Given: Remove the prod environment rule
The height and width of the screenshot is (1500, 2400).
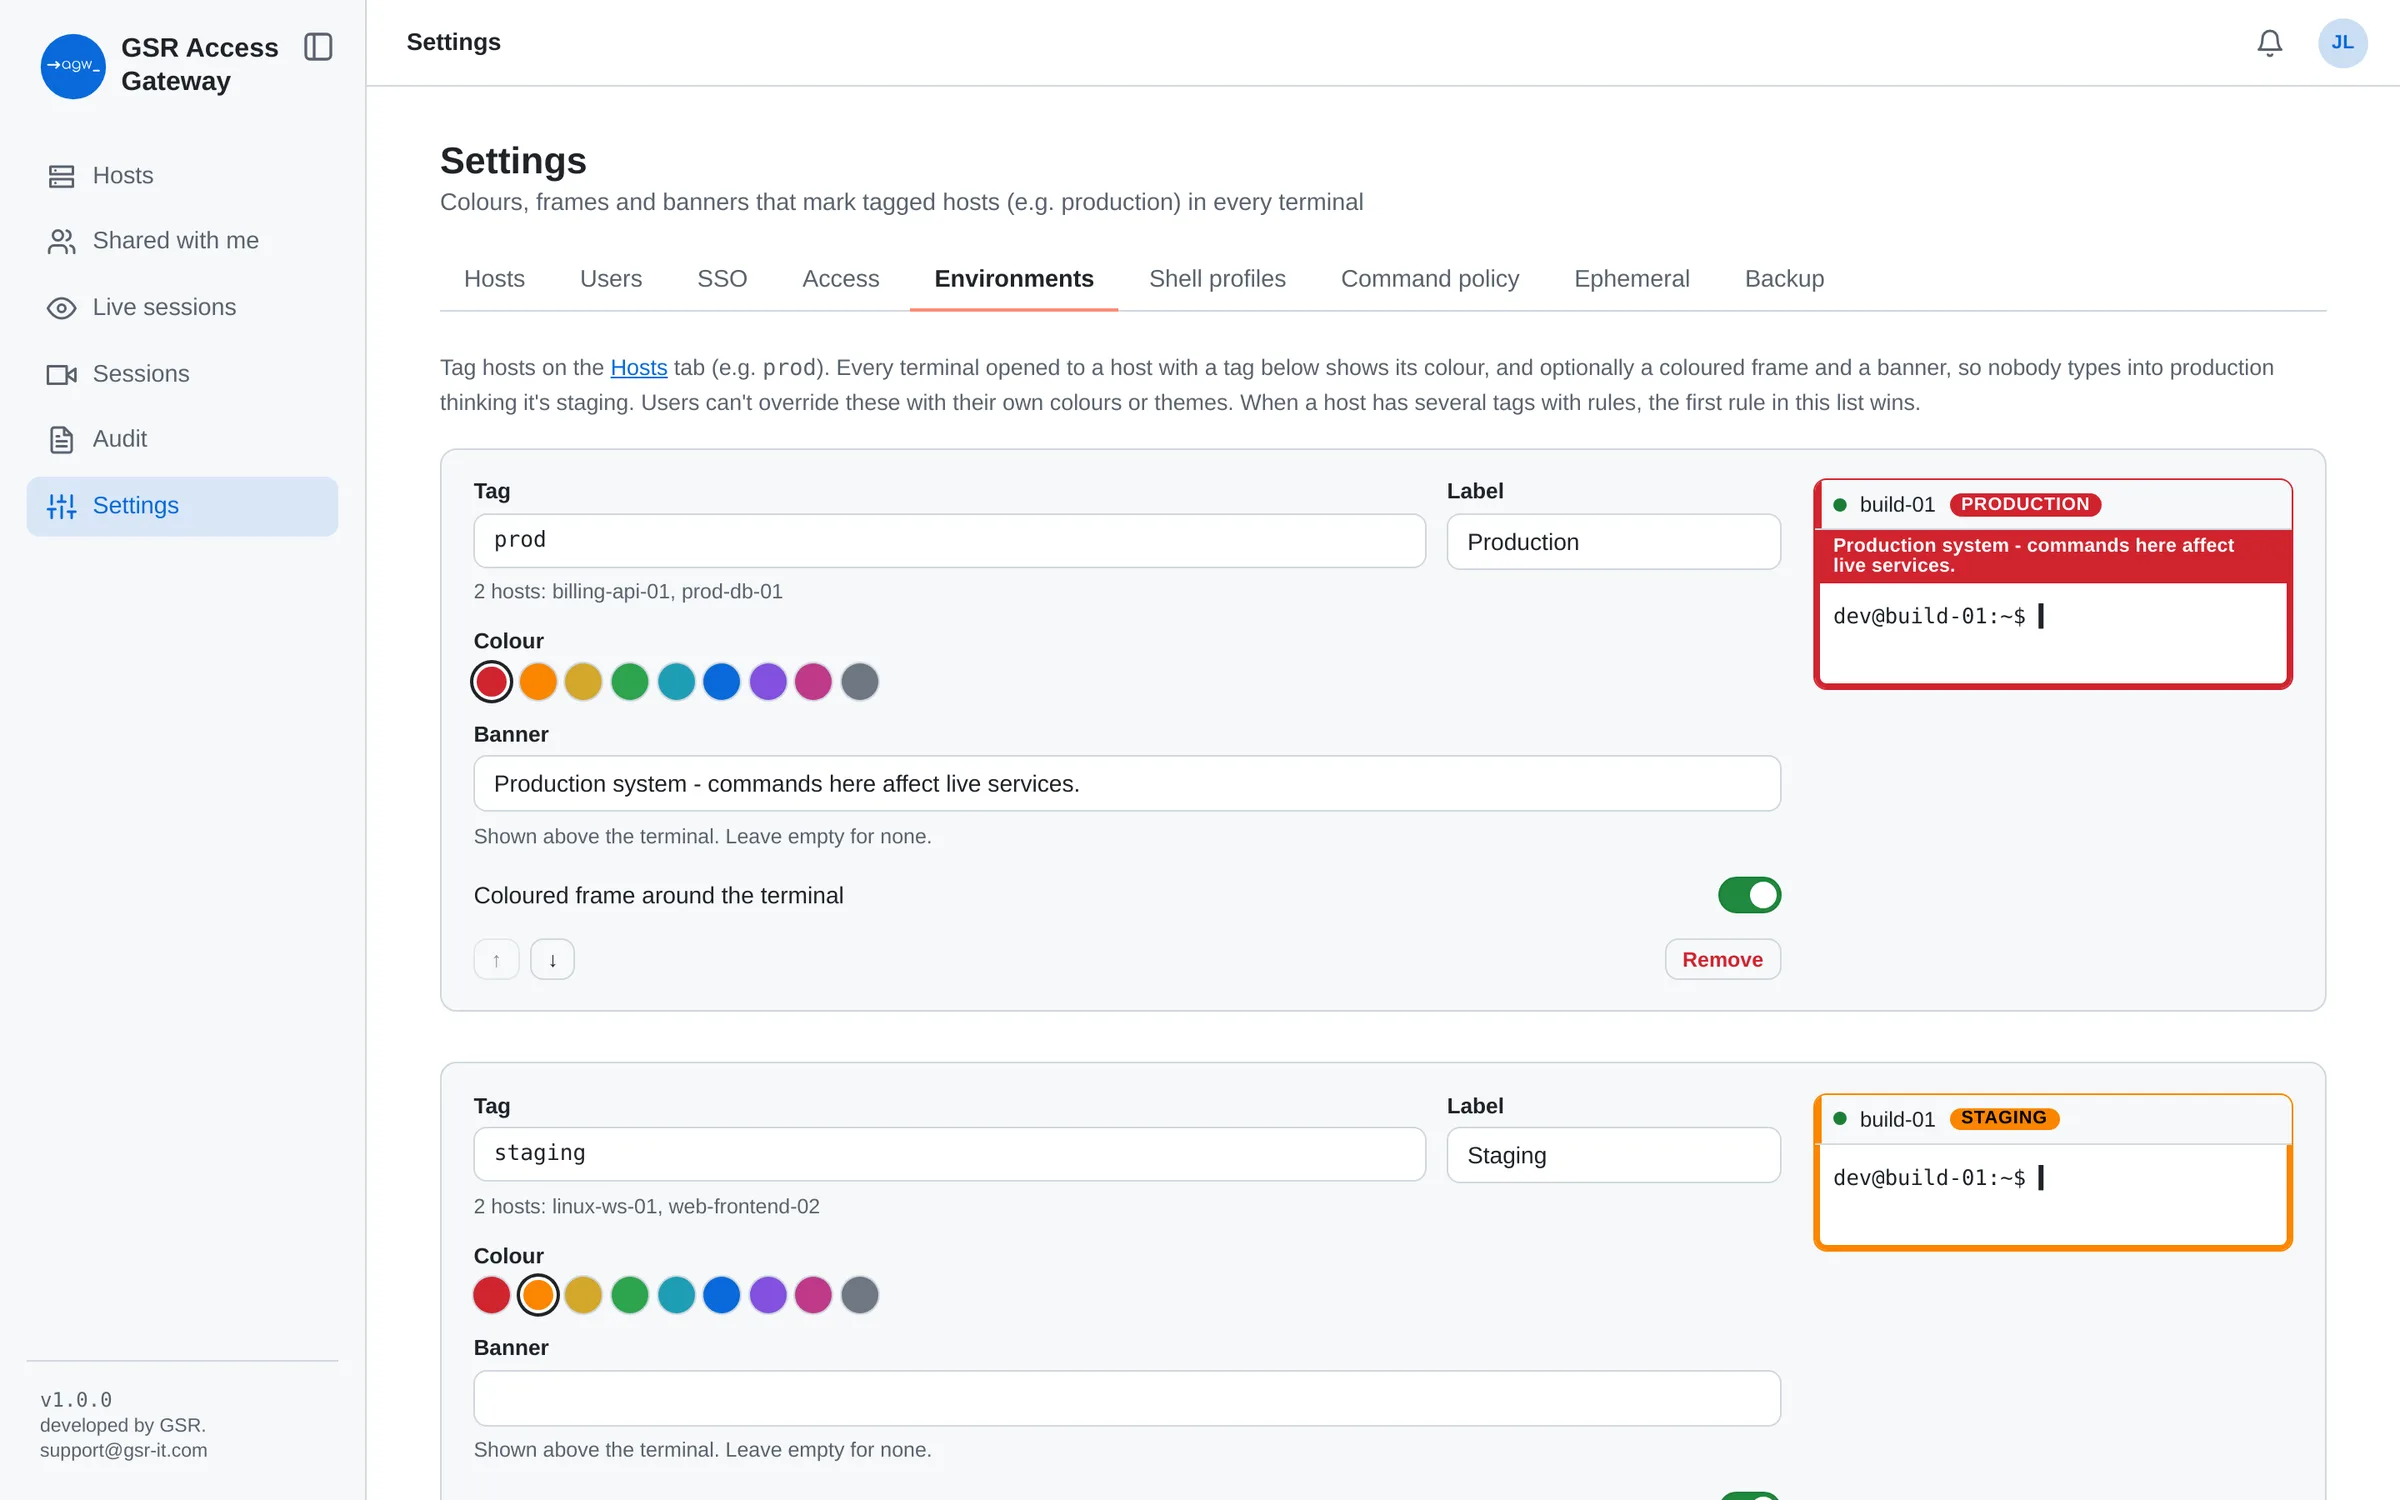Looking at the screenshot, I should [x=1722, y=960].
